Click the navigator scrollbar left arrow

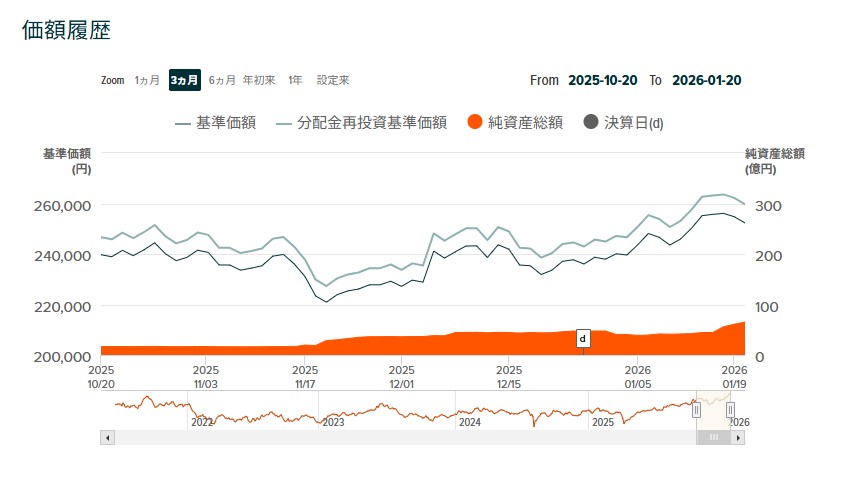coord(106,437)
